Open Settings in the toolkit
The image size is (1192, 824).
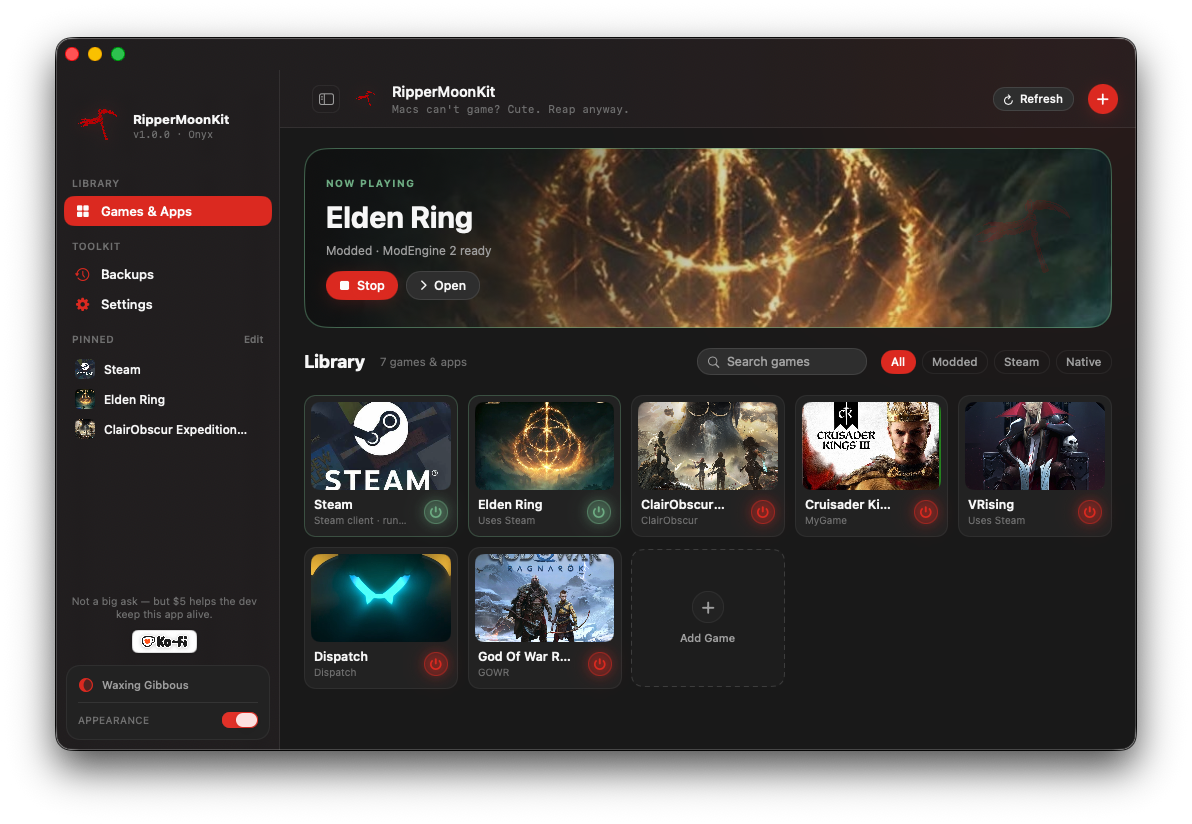click(x=167, y=304)
